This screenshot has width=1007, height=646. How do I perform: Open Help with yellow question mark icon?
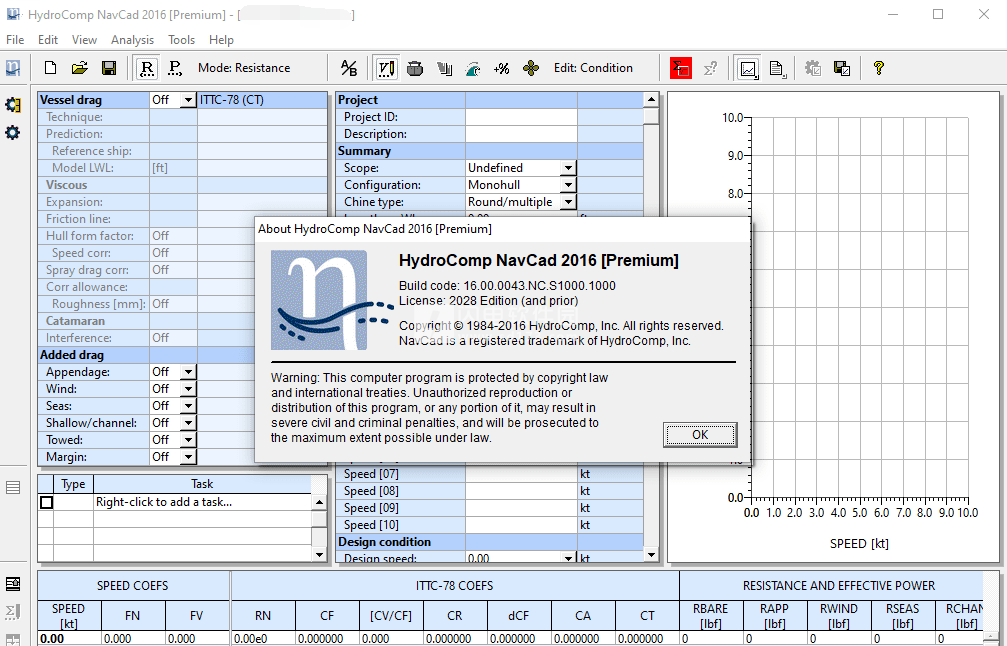[x=879, y=68]
